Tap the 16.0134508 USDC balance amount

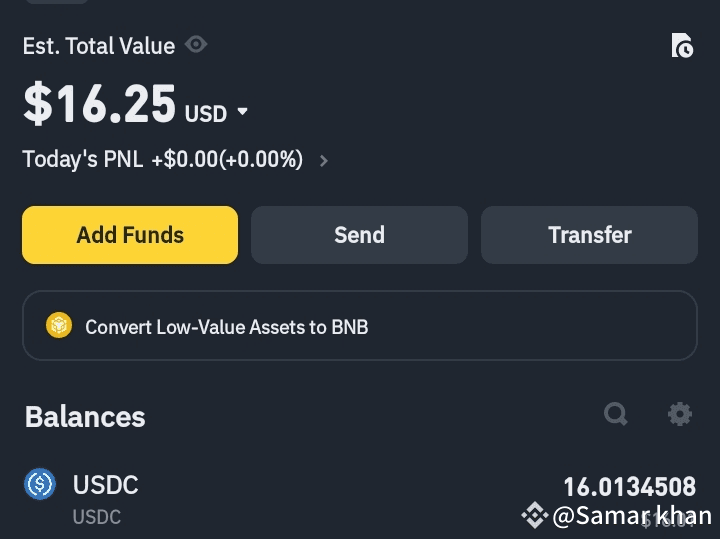[x=629, y=487]
